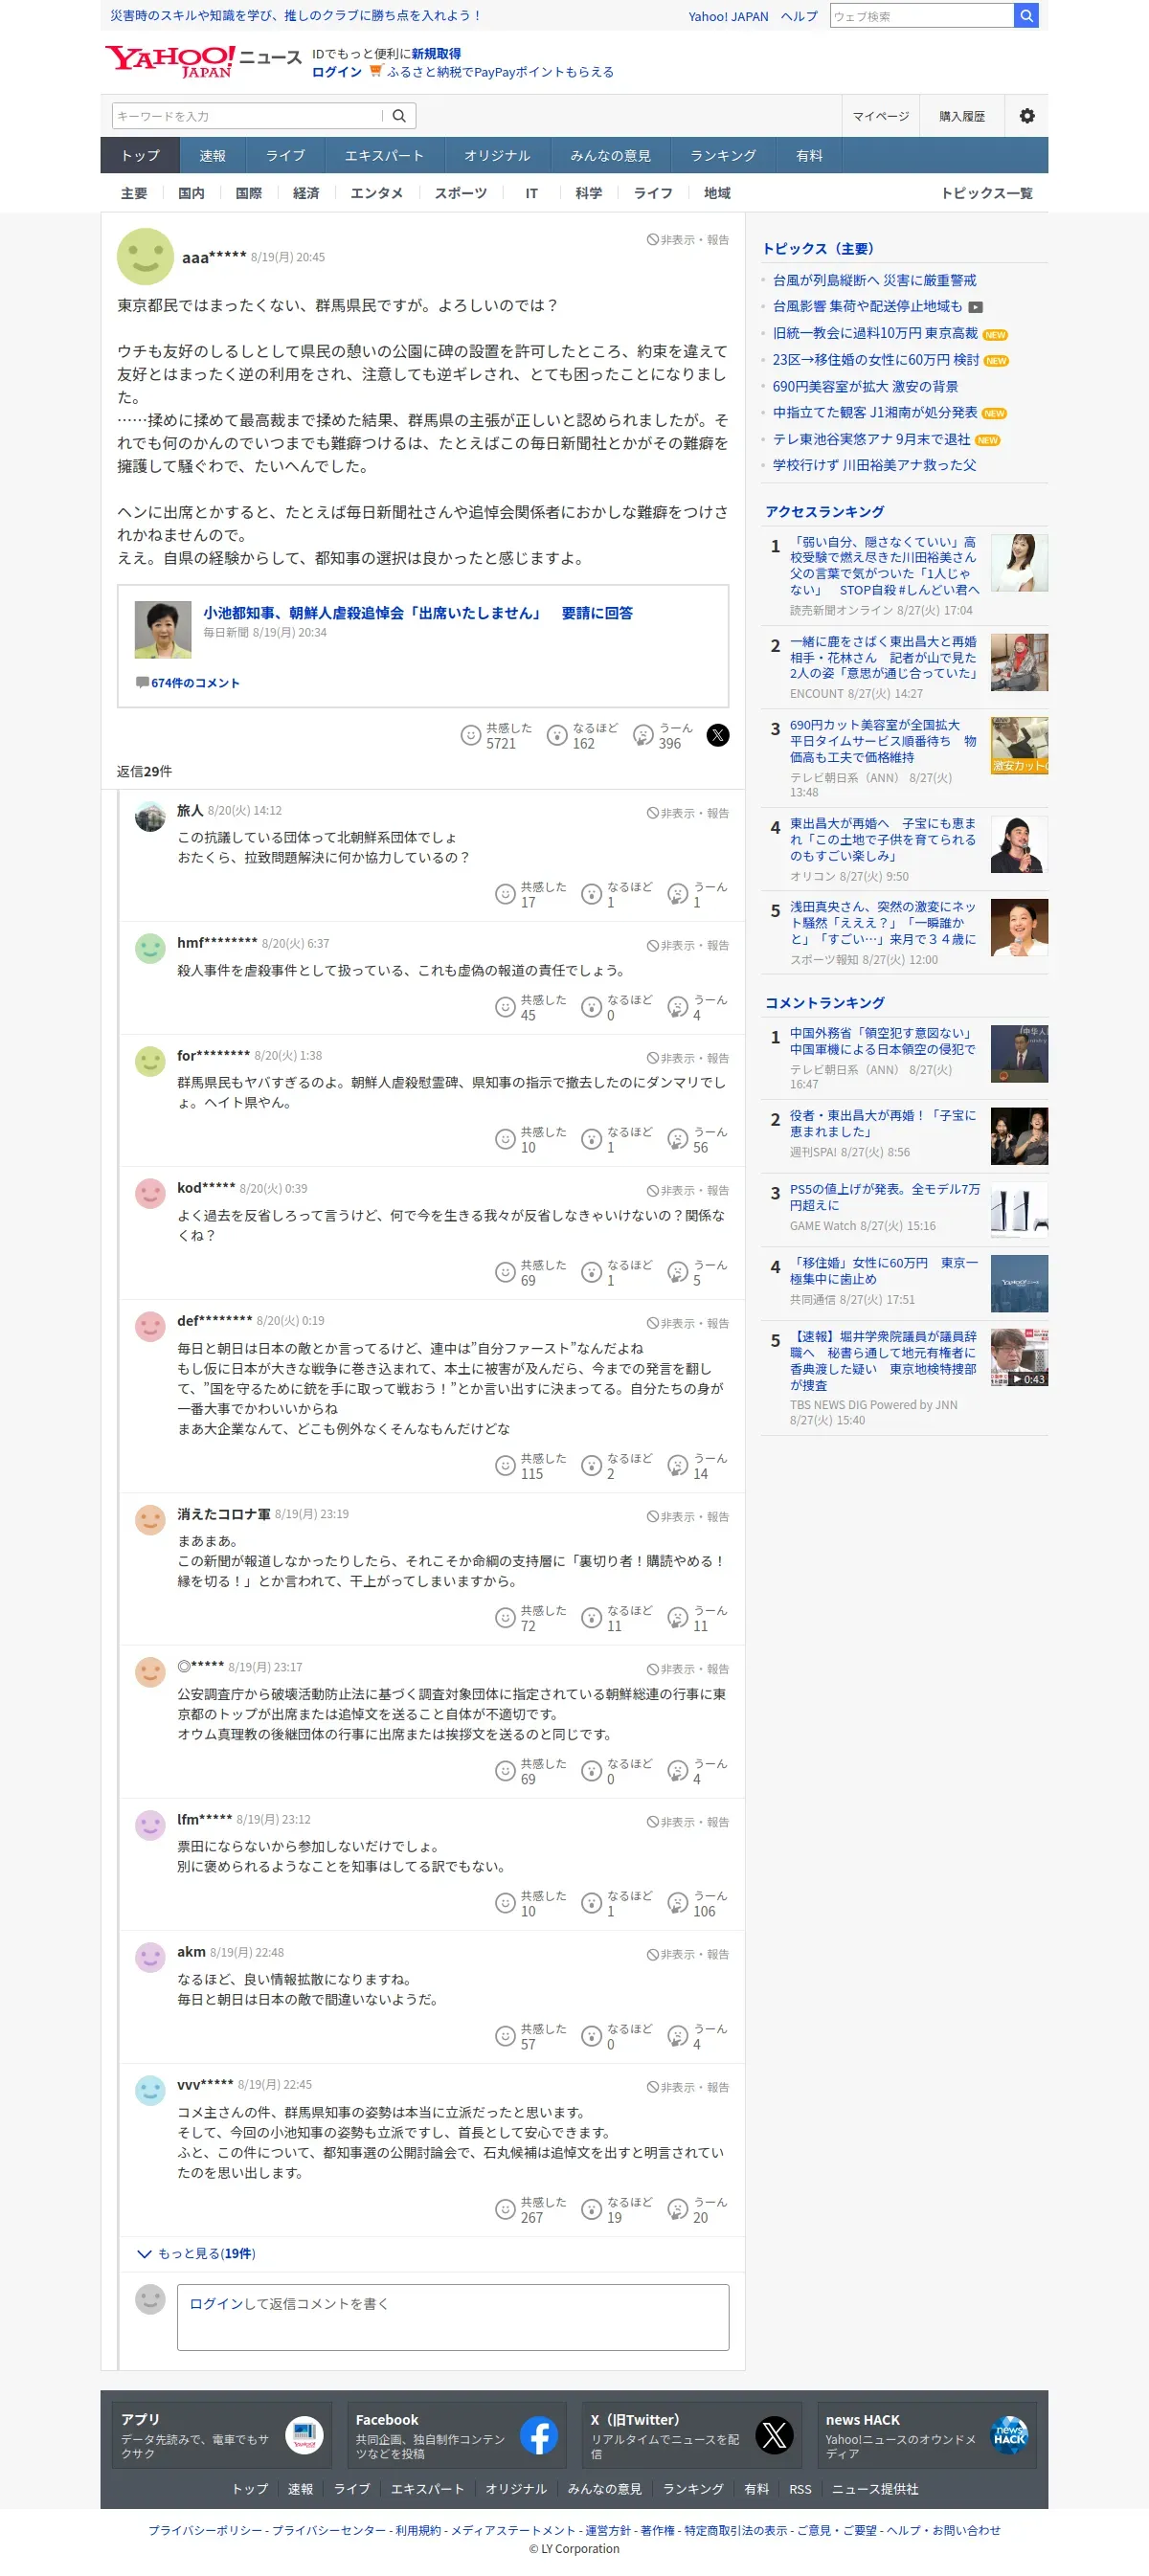Open thumbnail of PS5の値上げ article
The height and width of the screenshot is (2576, 1149).
[1019, 1210]
